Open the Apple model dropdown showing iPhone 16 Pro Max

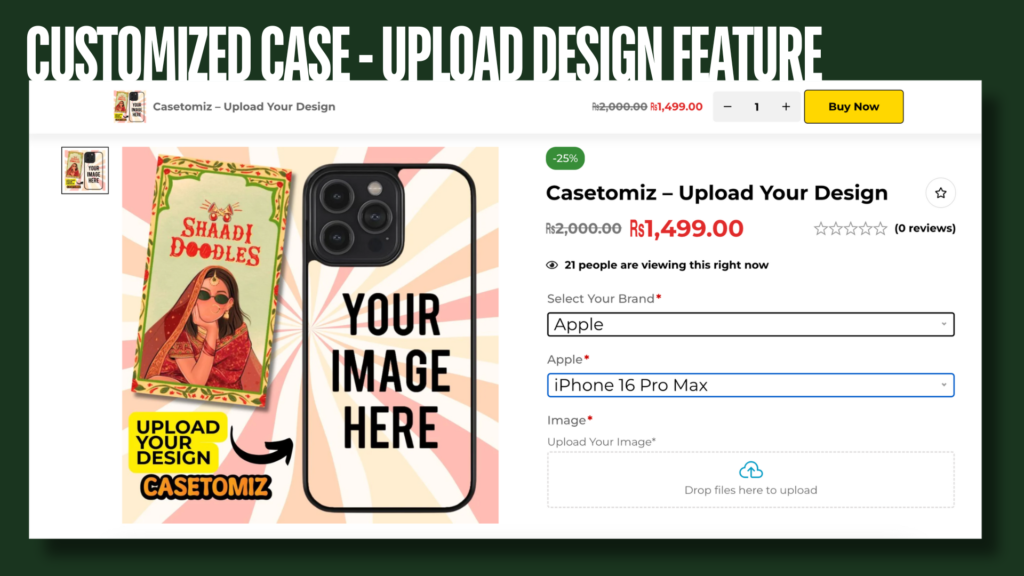click(x=750, y=385)
